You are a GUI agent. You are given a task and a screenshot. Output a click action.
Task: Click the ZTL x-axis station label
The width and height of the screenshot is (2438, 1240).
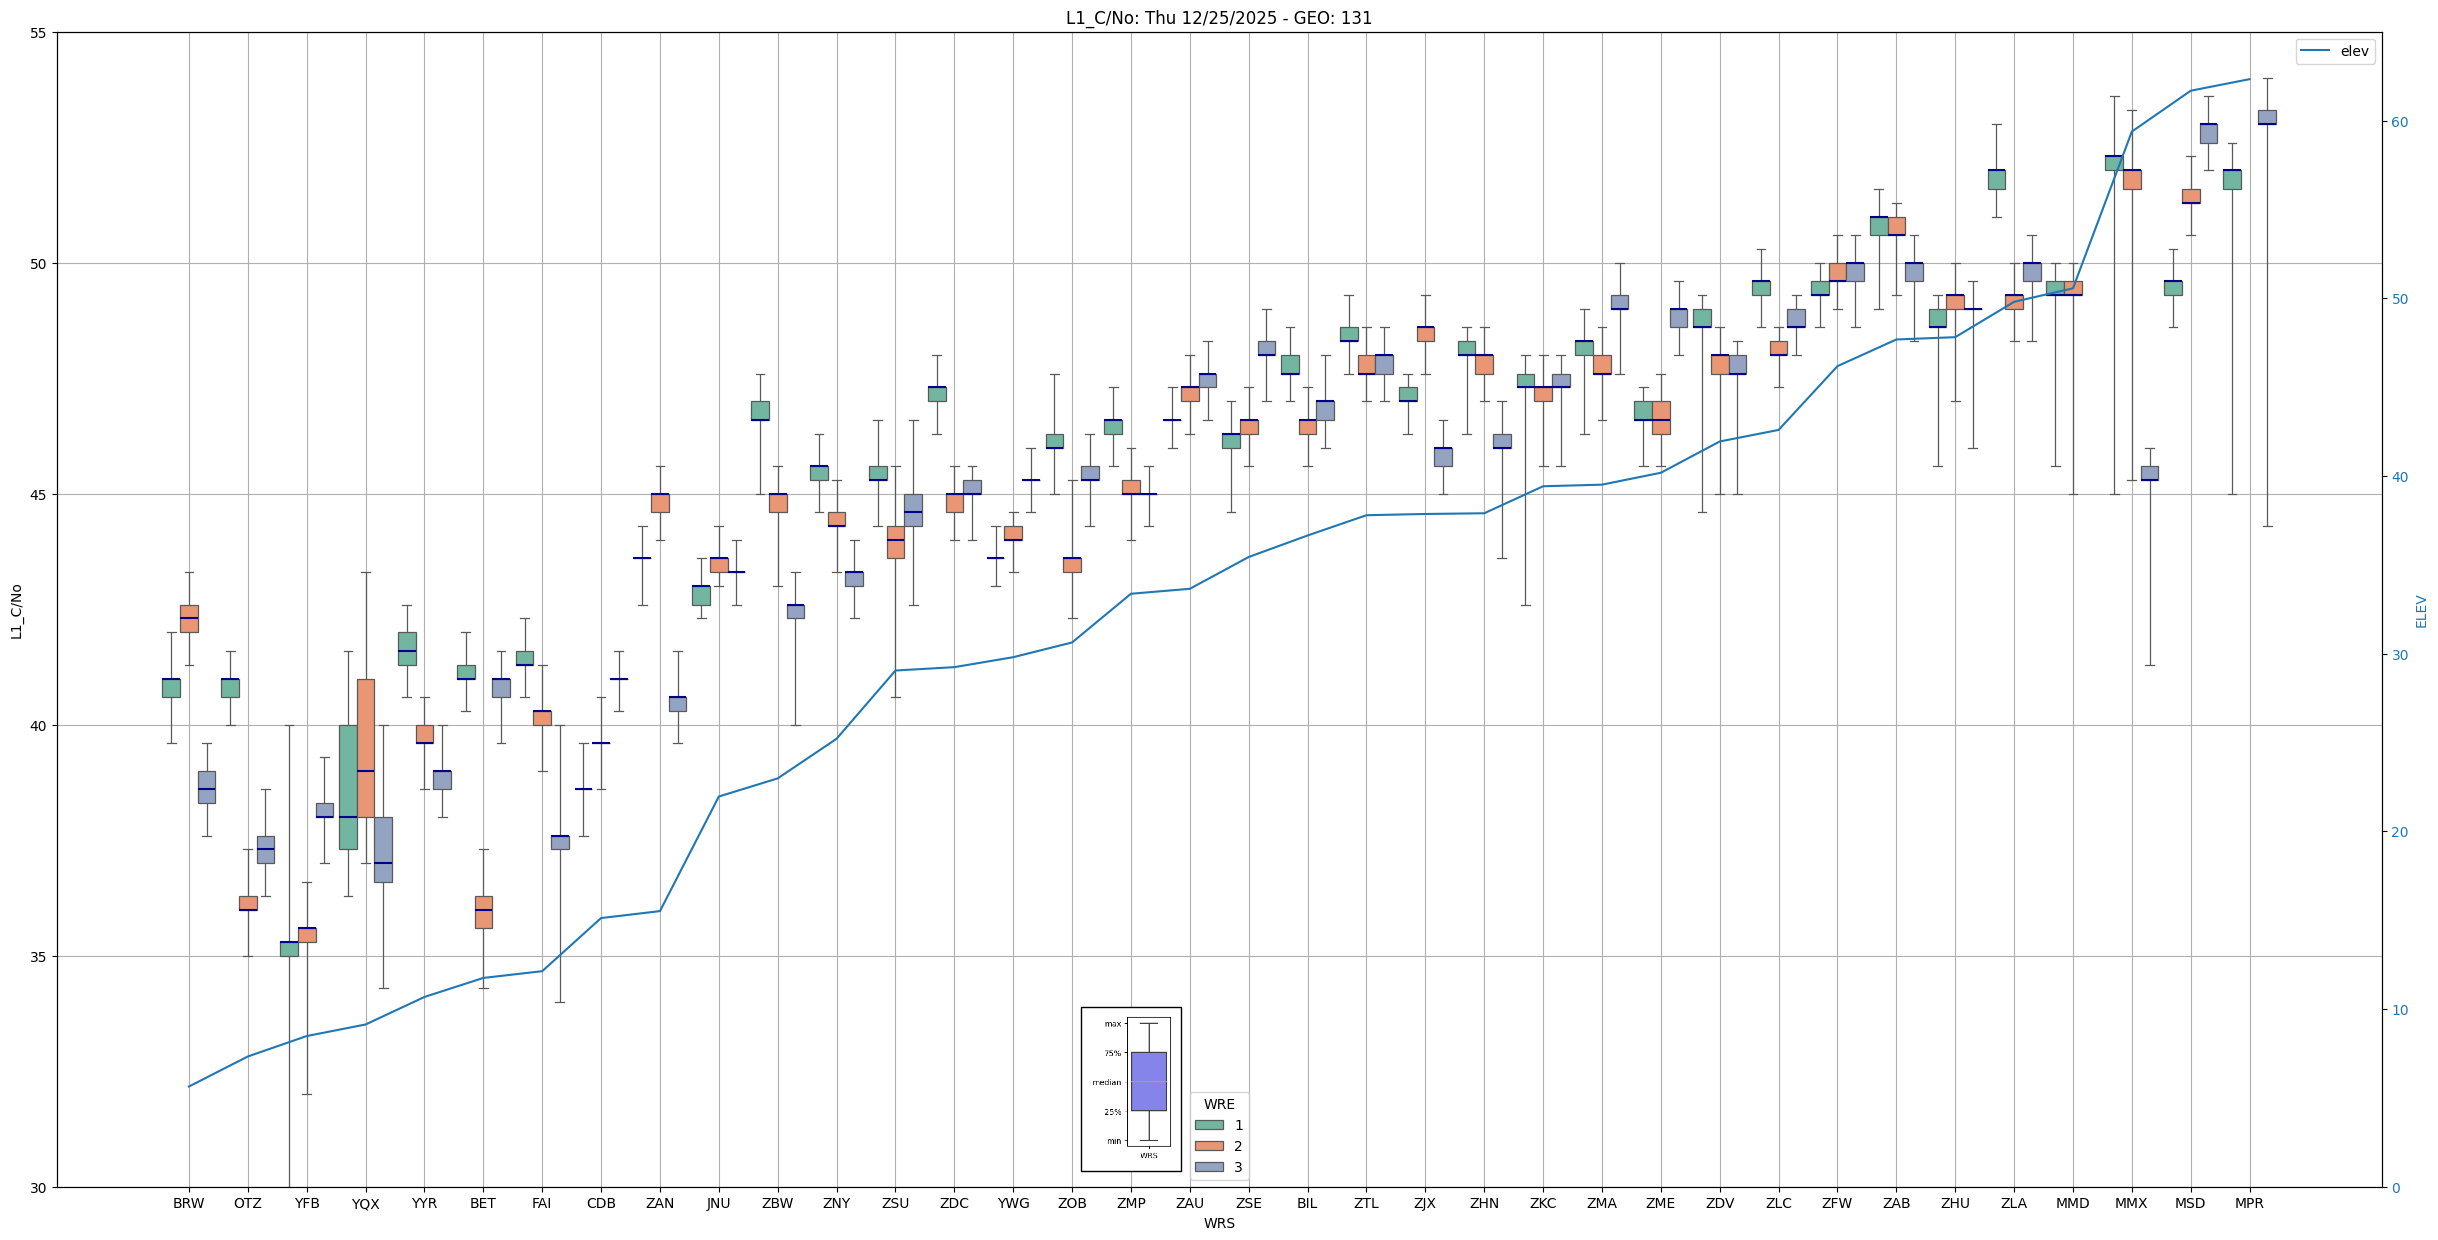[x=1366, y=1203]
